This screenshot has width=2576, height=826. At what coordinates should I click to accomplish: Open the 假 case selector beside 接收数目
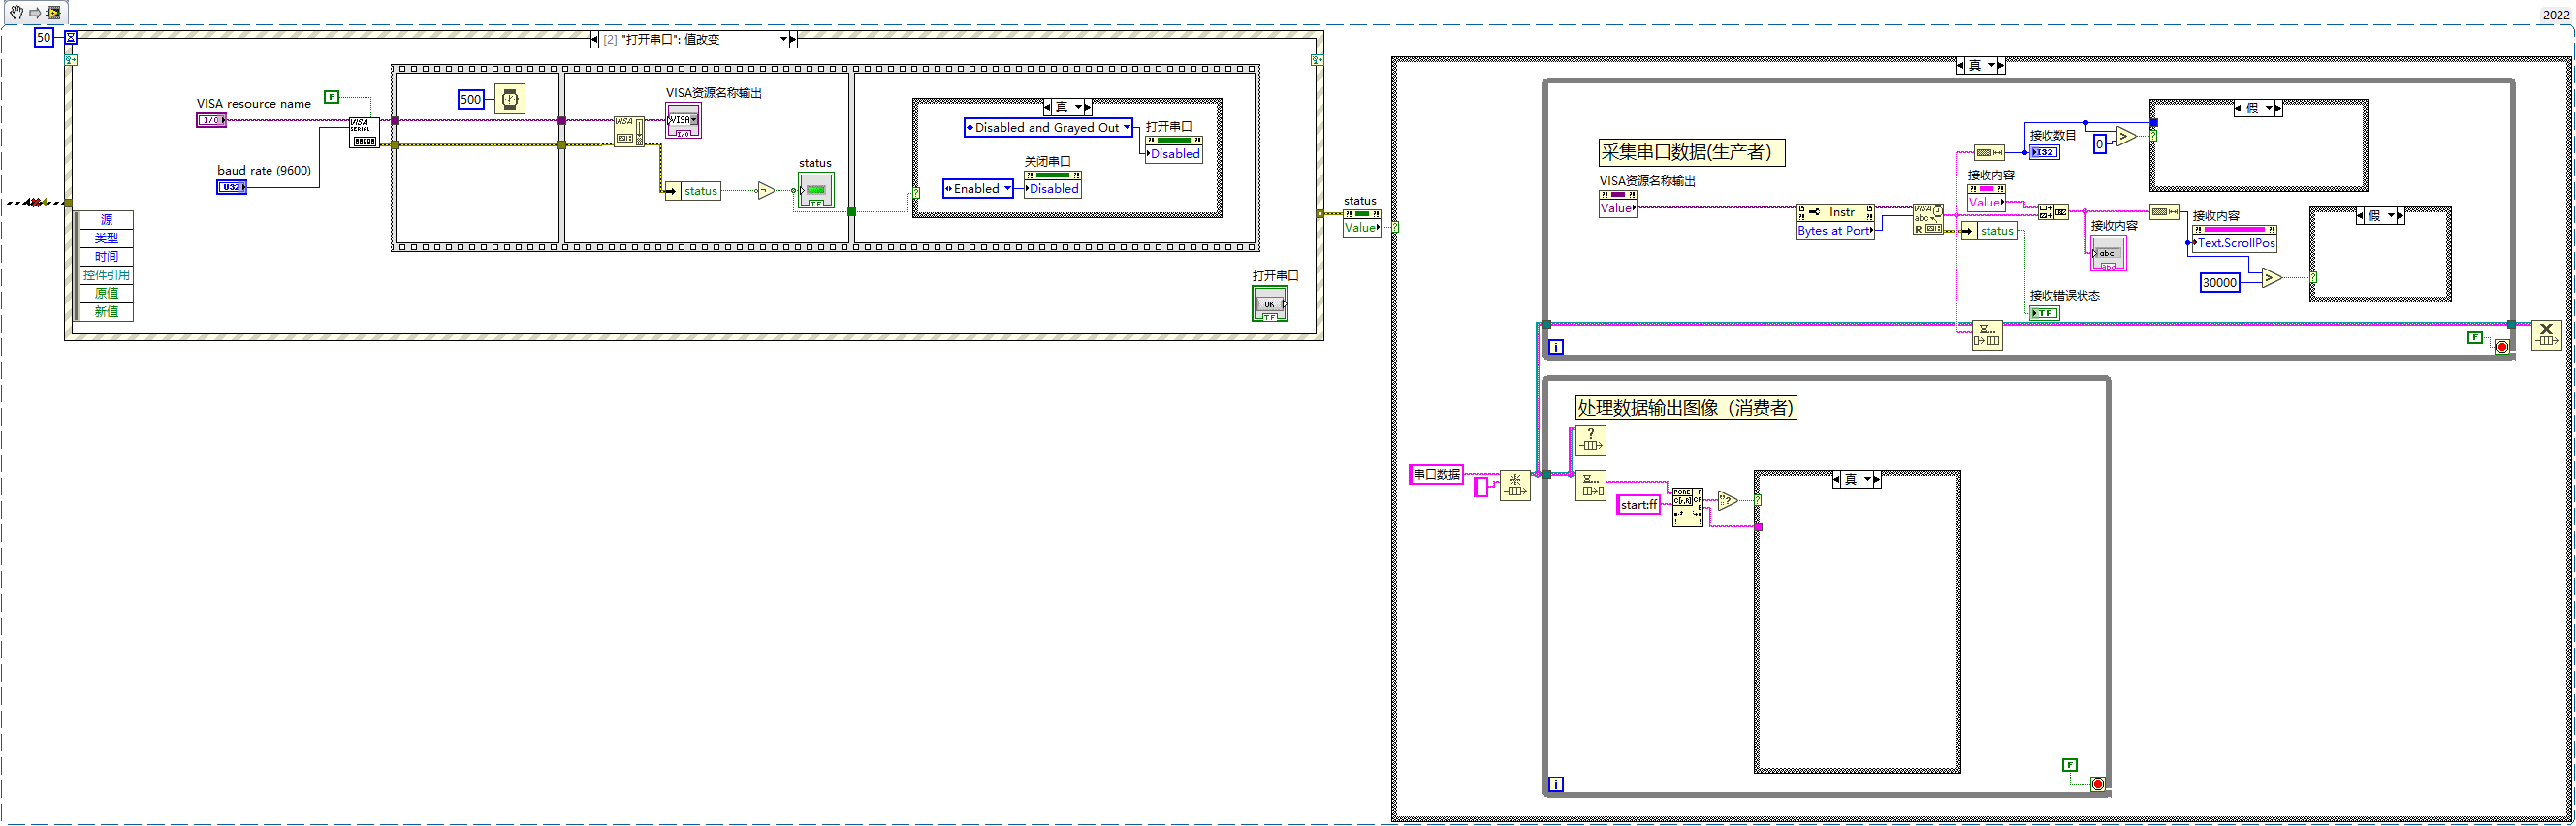pyautogui.click(x=2258, y=108)
